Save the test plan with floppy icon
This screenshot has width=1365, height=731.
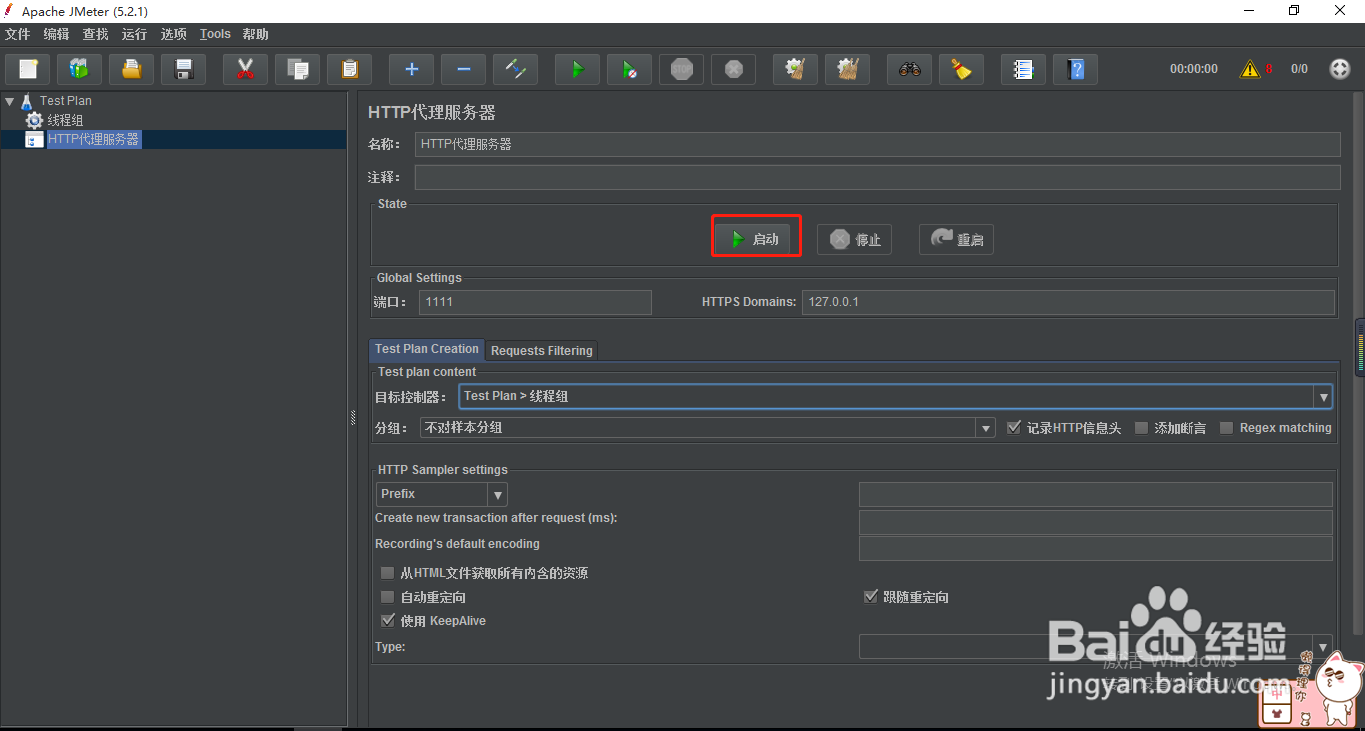pos(183,69)
